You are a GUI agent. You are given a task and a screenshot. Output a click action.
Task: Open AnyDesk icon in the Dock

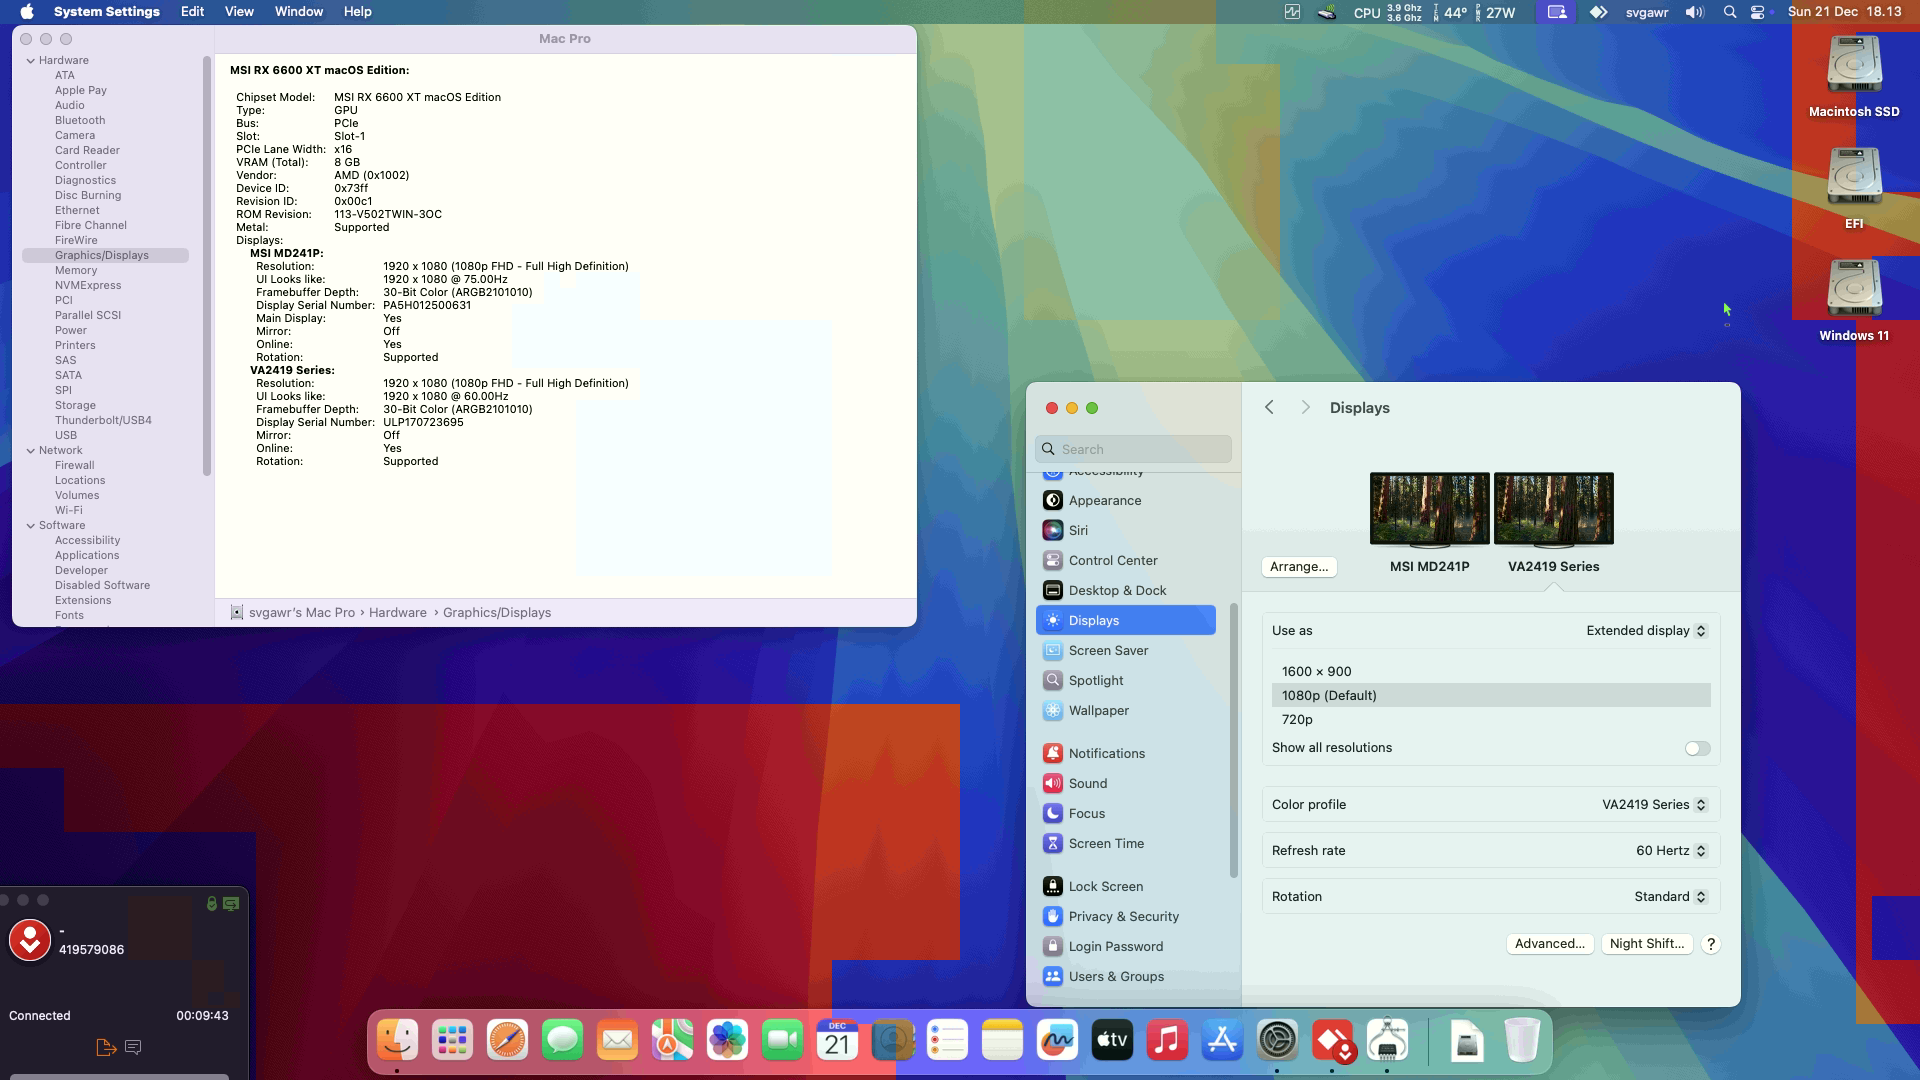[x=1332, y=1041]
